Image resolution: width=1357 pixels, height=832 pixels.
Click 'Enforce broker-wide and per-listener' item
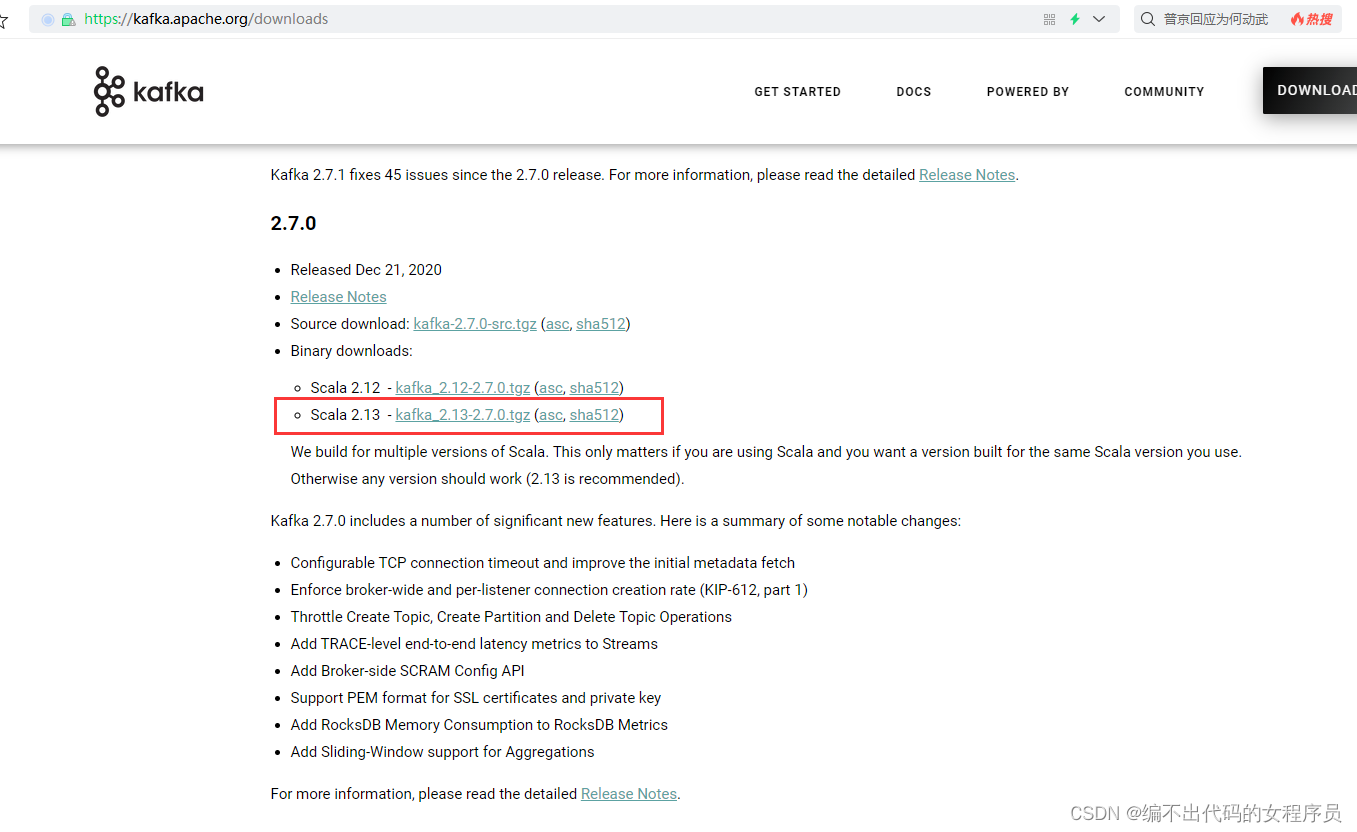(x=549, y=590)
